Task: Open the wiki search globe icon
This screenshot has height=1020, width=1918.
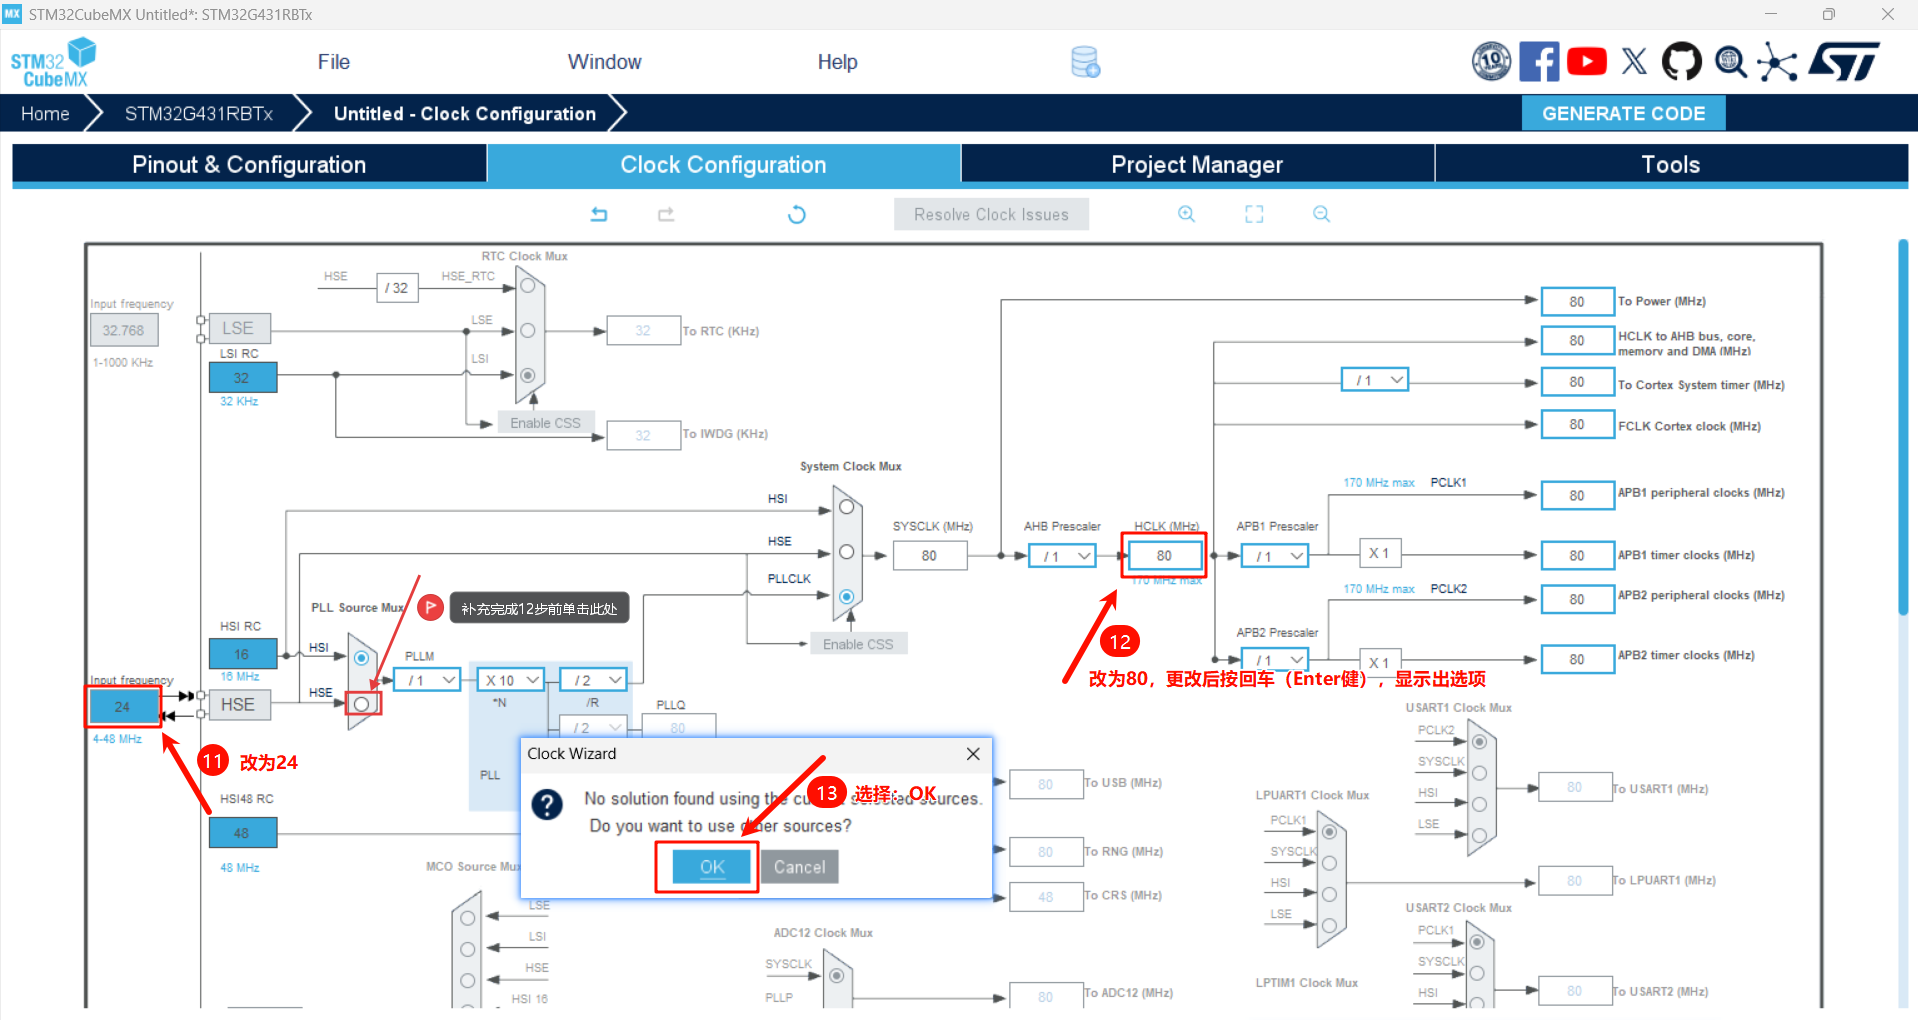Action: (1730, 62)
